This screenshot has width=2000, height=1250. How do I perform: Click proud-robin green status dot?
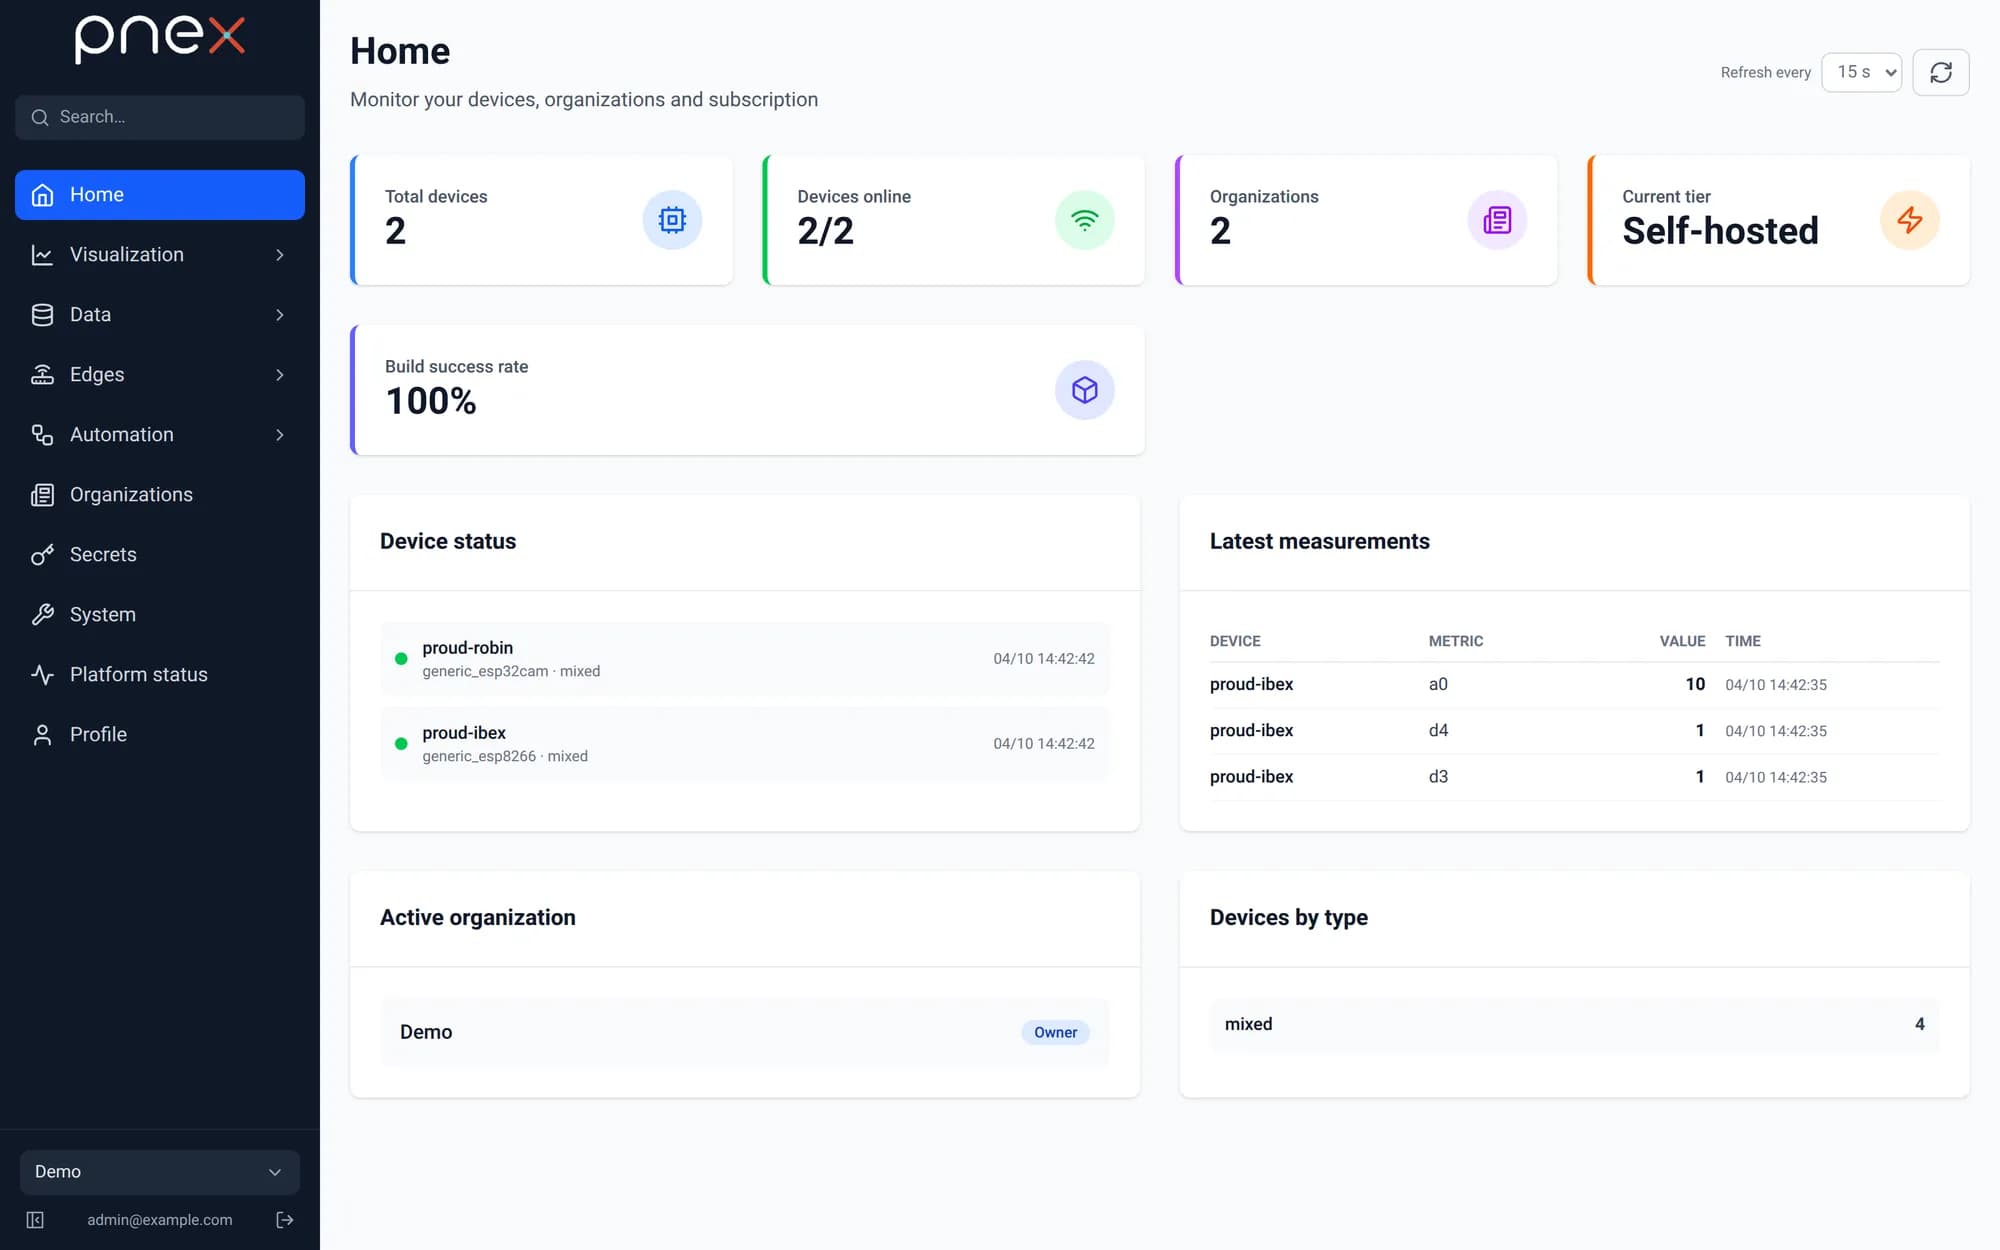(401, 659)
